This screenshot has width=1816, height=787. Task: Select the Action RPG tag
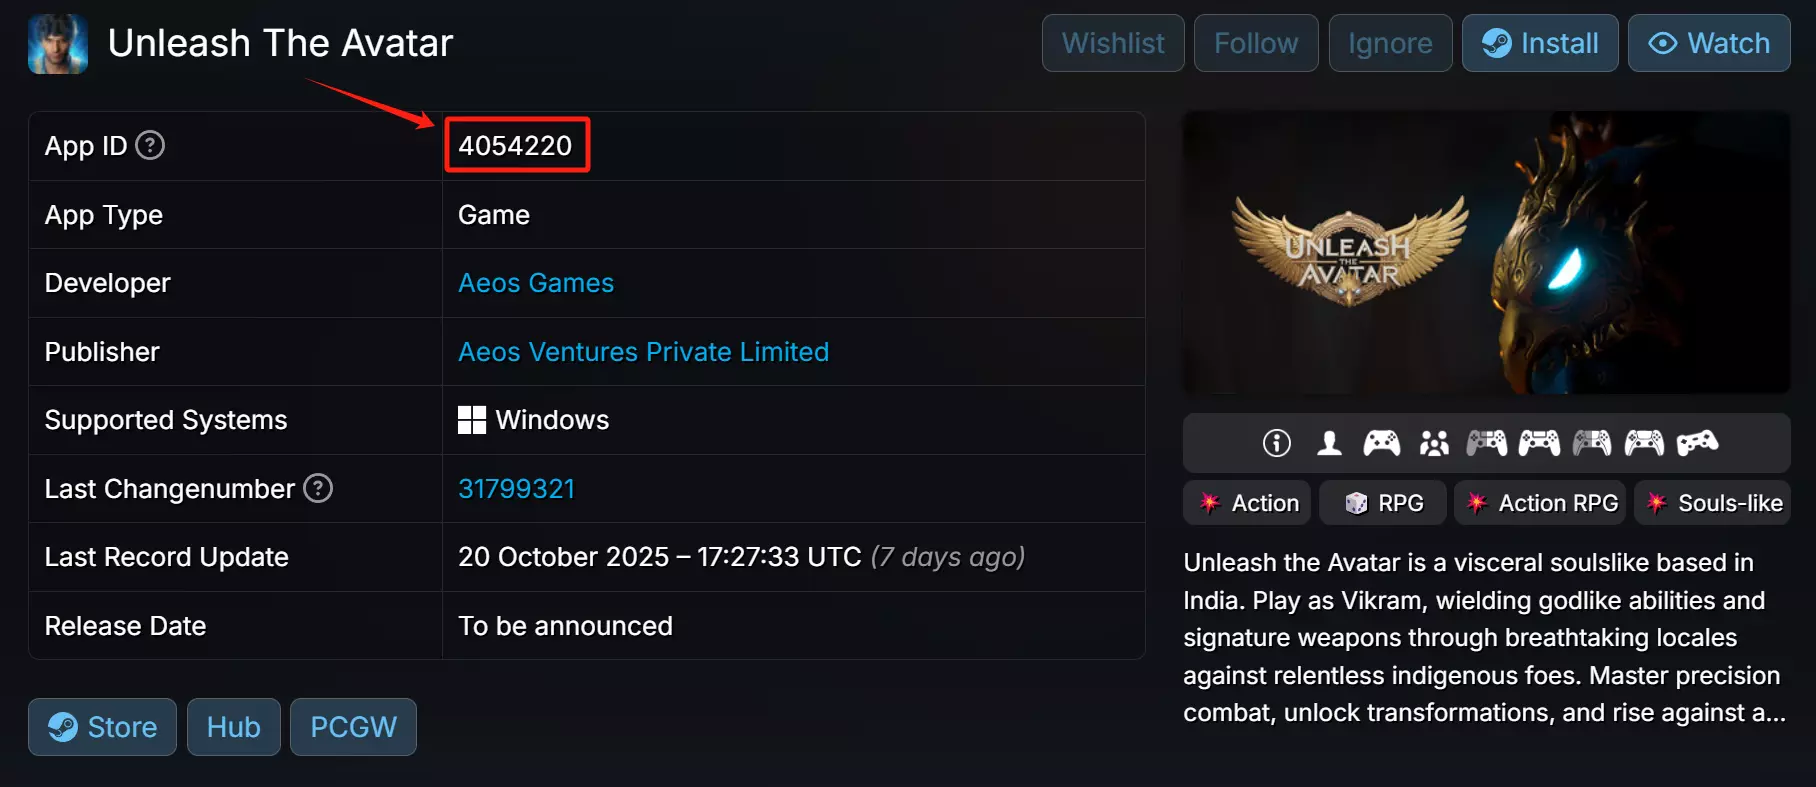[x=1541, y=503]
